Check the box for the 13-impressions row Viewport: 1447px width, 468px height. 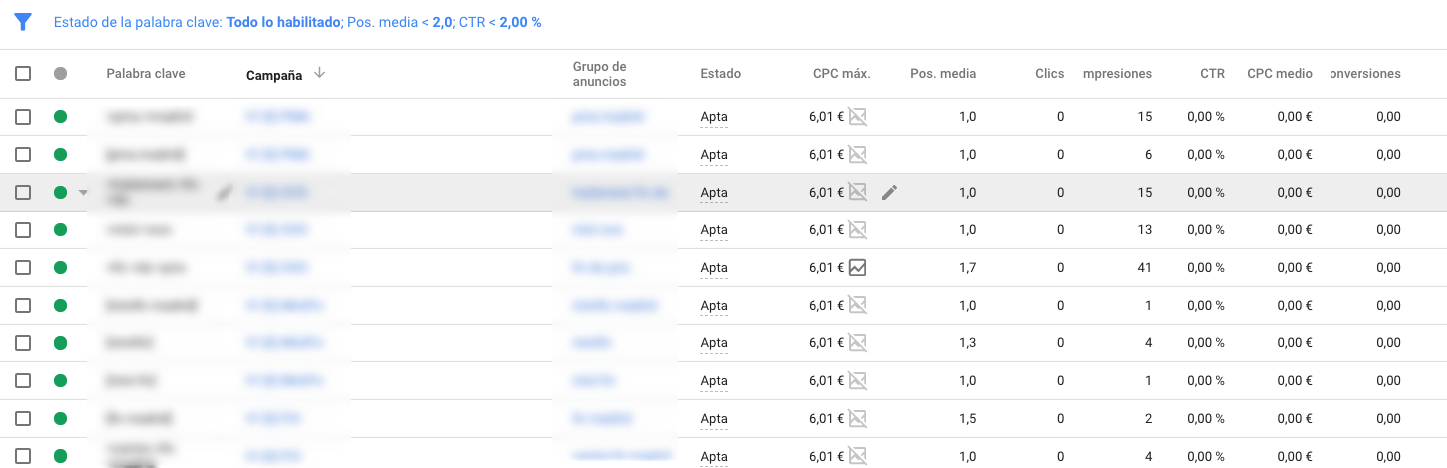point(23,230)
